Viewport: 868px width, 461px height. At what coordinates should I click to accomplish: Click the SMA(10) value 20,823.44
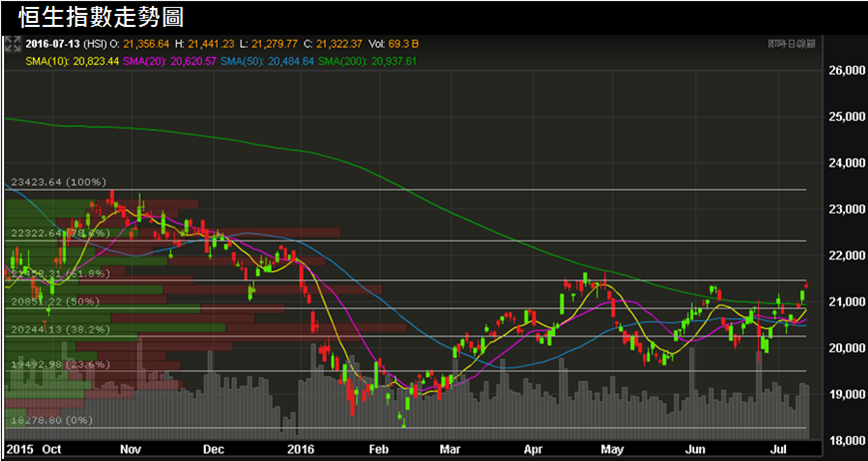(x=96, y=61)
